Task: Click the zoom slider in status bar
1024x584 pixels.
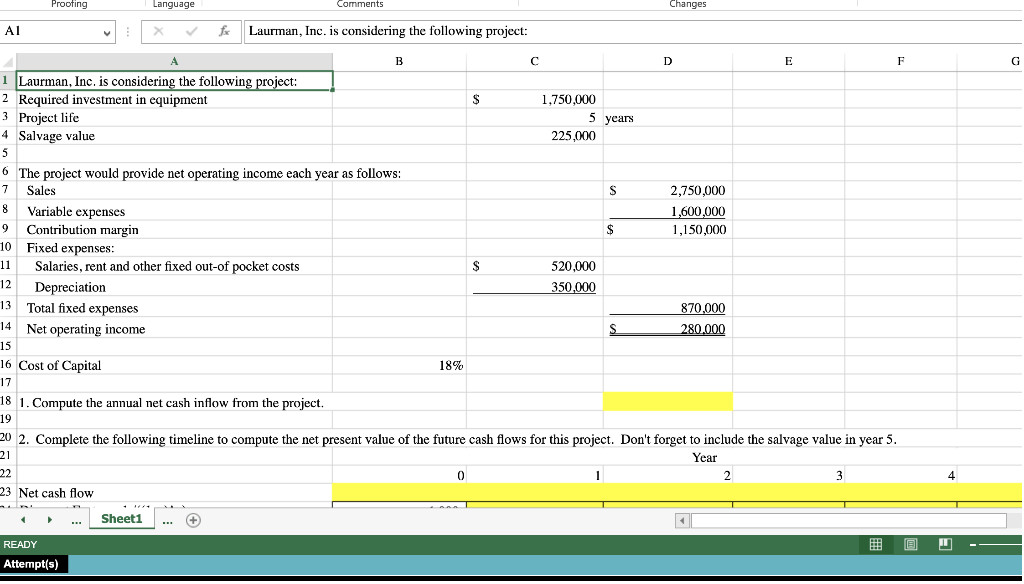Action: (x=1000, y=544)
